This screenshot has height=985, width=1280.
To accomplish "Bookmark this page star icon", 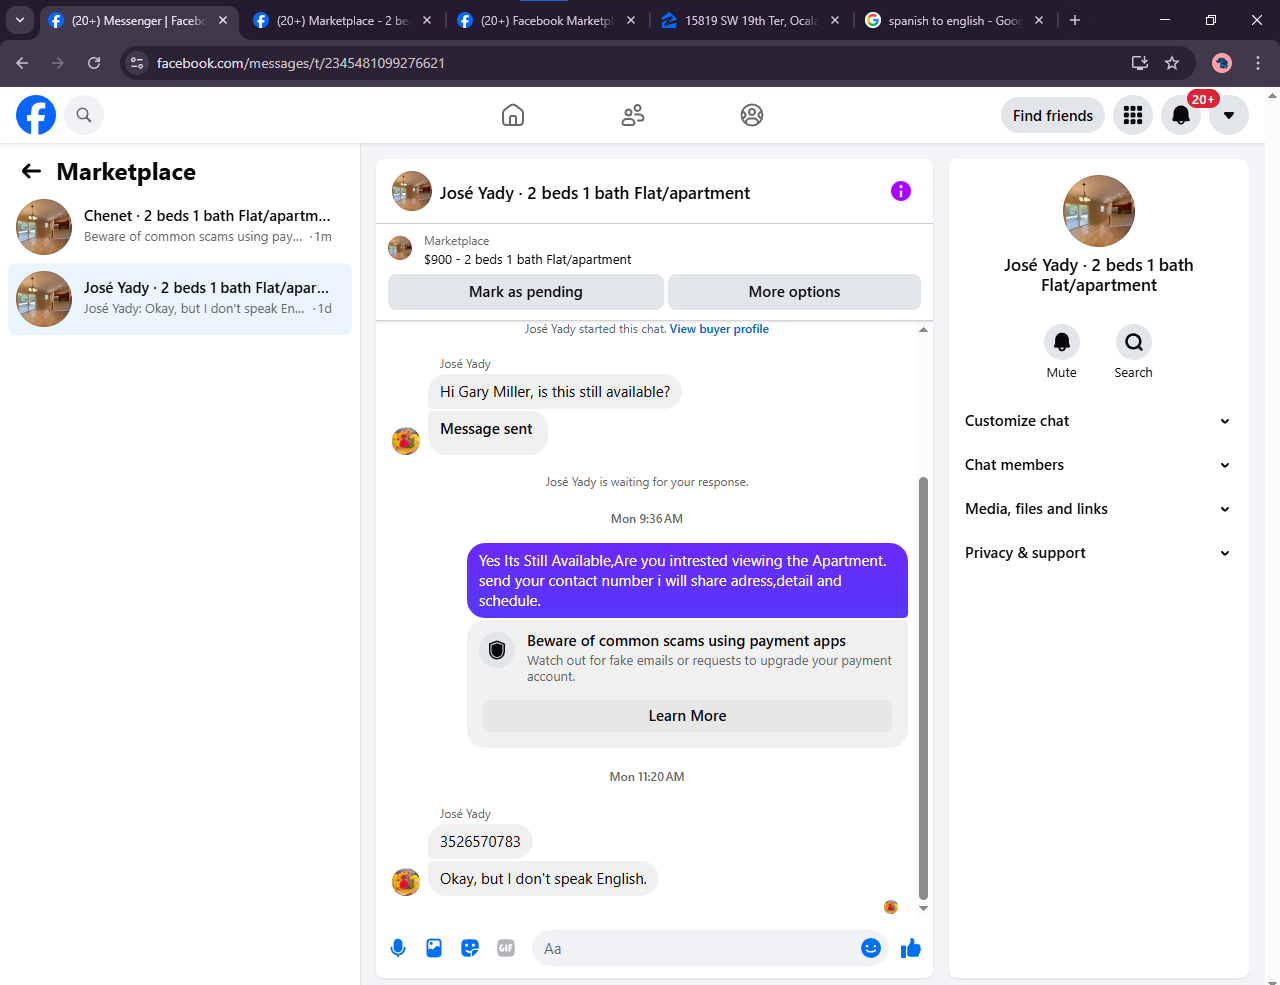I will point(1172,63).
